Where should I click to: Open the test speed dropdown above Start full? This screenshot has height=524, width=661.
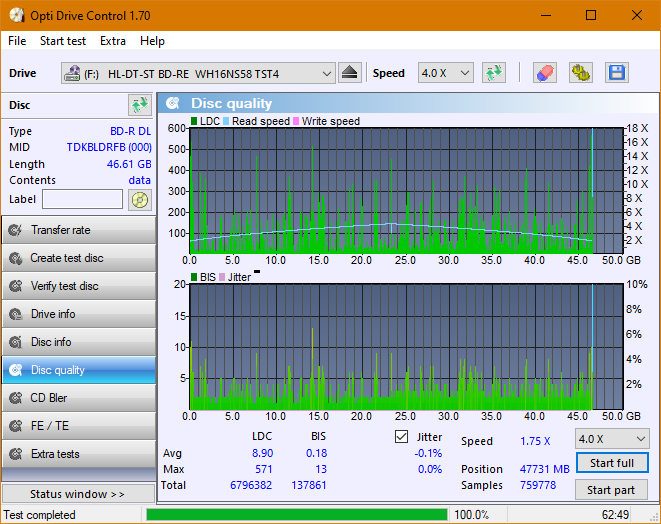click(611, 439)
